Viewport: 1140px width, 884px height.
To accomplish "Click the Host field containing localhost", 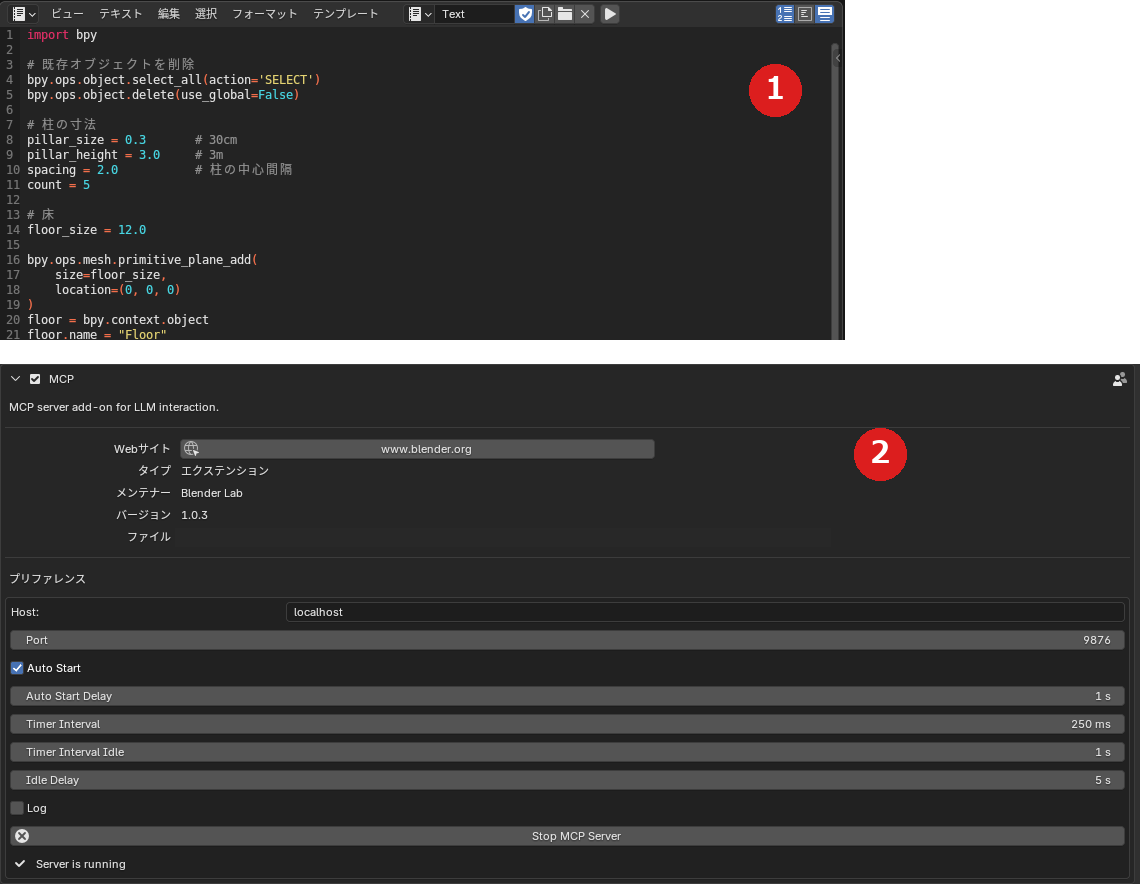I will (705, 612).
